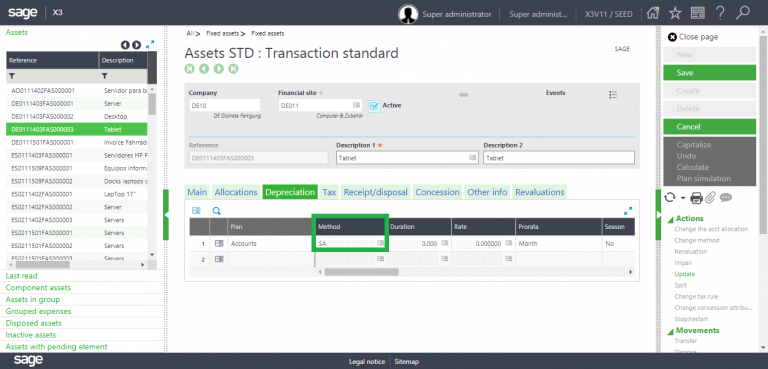
Task: Click next page arrow in Assets list
Action: point(137,45)
